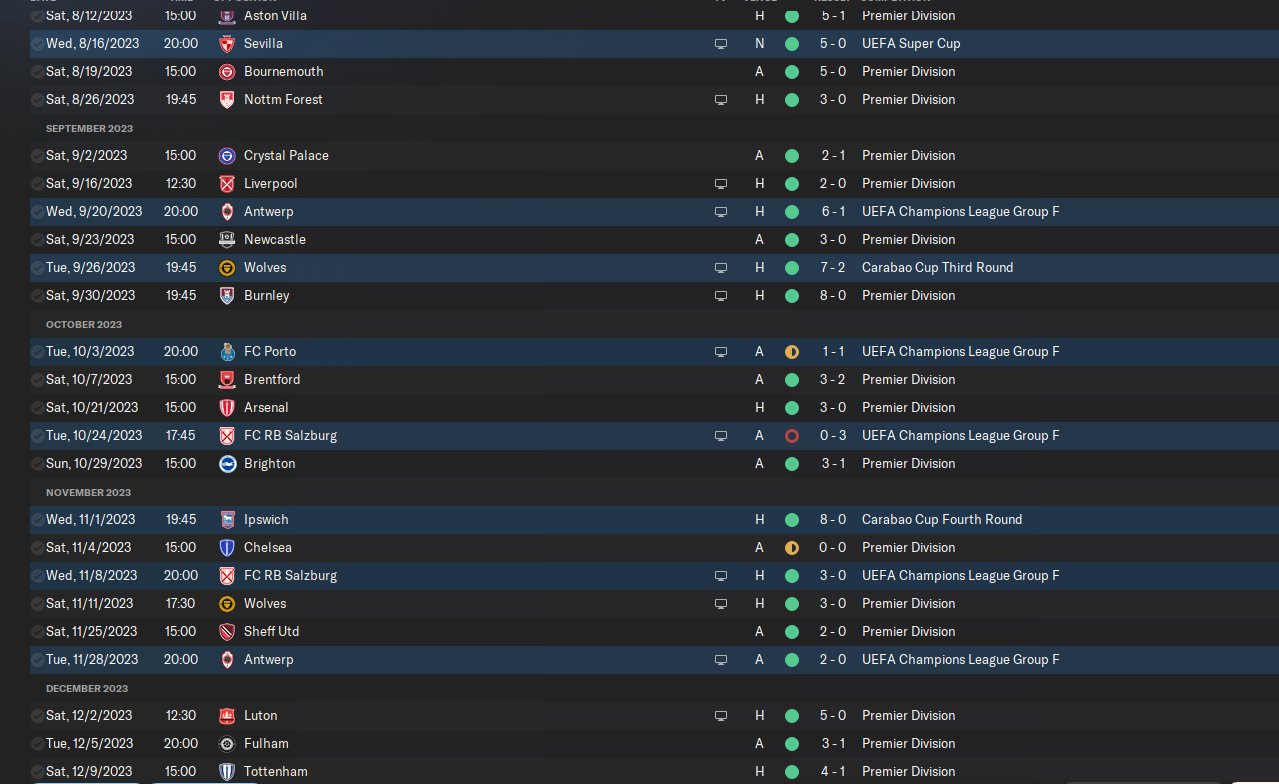
Task: Click the Nottm Forest club badge
Action: click(227, 100)
